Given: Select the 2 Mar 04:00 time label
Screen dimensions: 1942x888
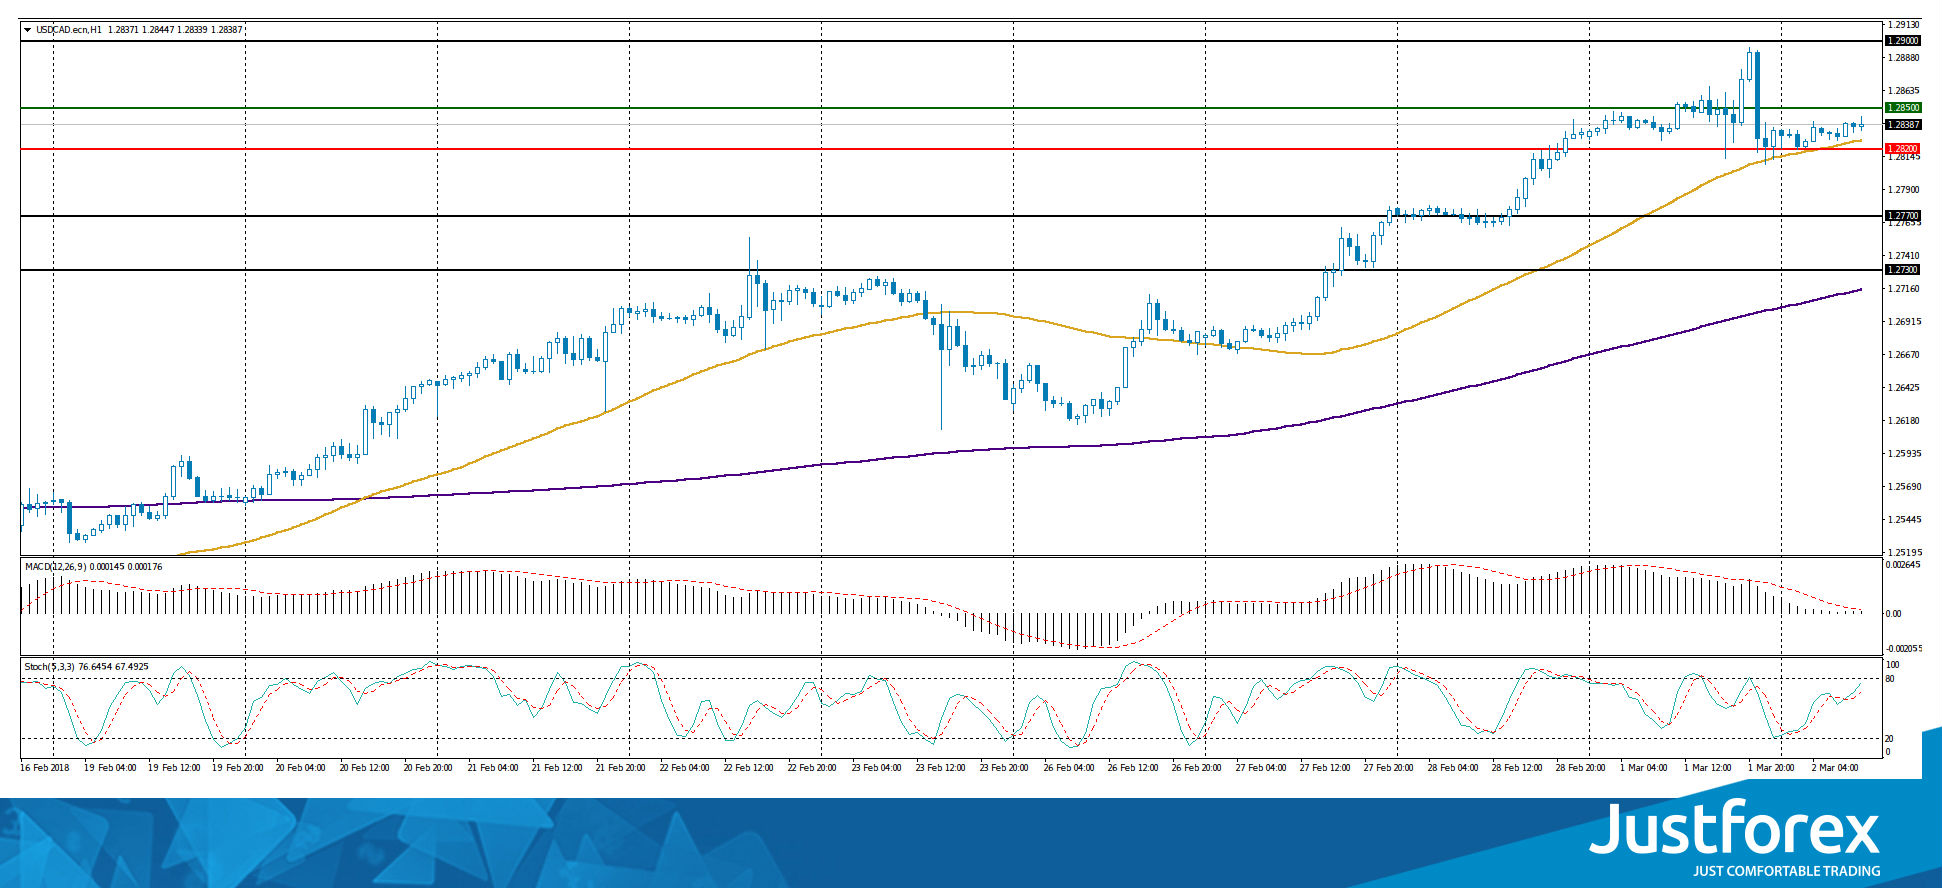Looking at the screenshot, I should [x=1836, y=768].
